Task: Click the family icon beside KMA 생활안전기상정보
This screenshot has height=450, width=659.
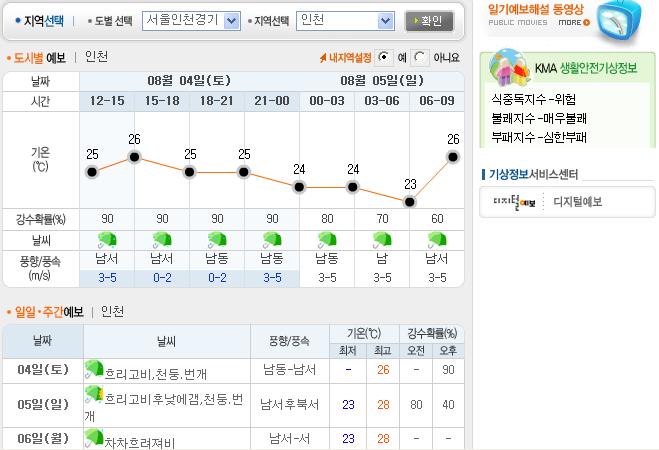Action: (x=509, y=67)
